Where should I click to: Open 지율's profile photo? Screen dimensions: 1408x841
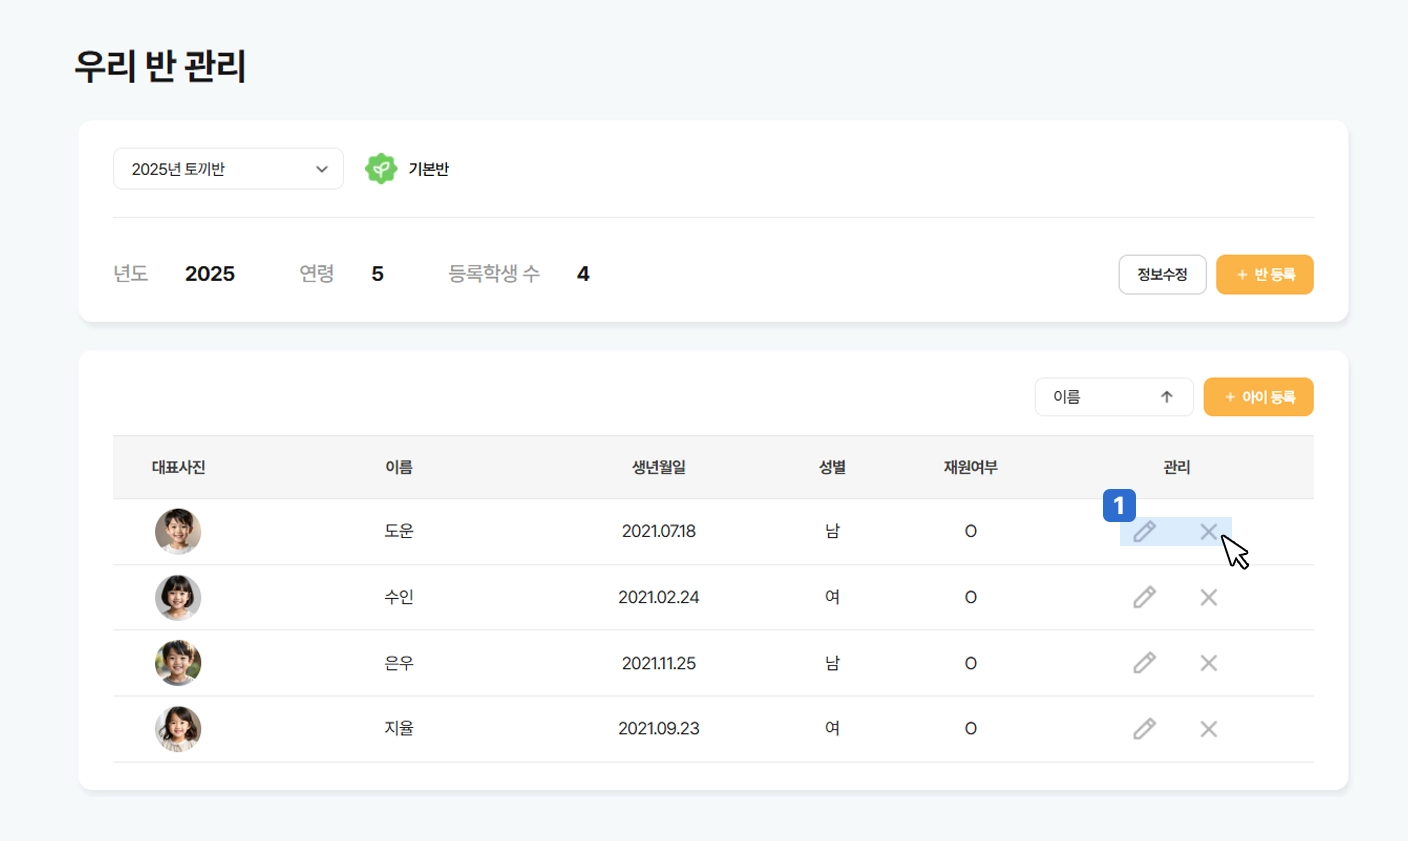click(x=178, y=729)
